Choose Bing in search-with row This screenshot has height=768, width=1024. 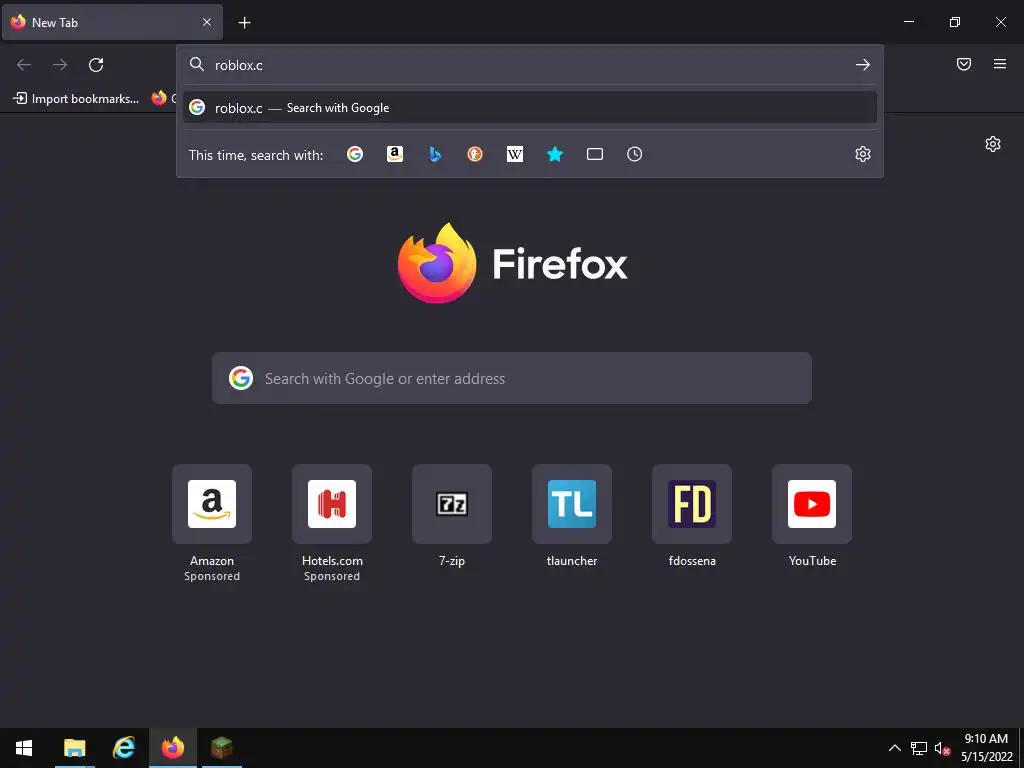point(435,154)
